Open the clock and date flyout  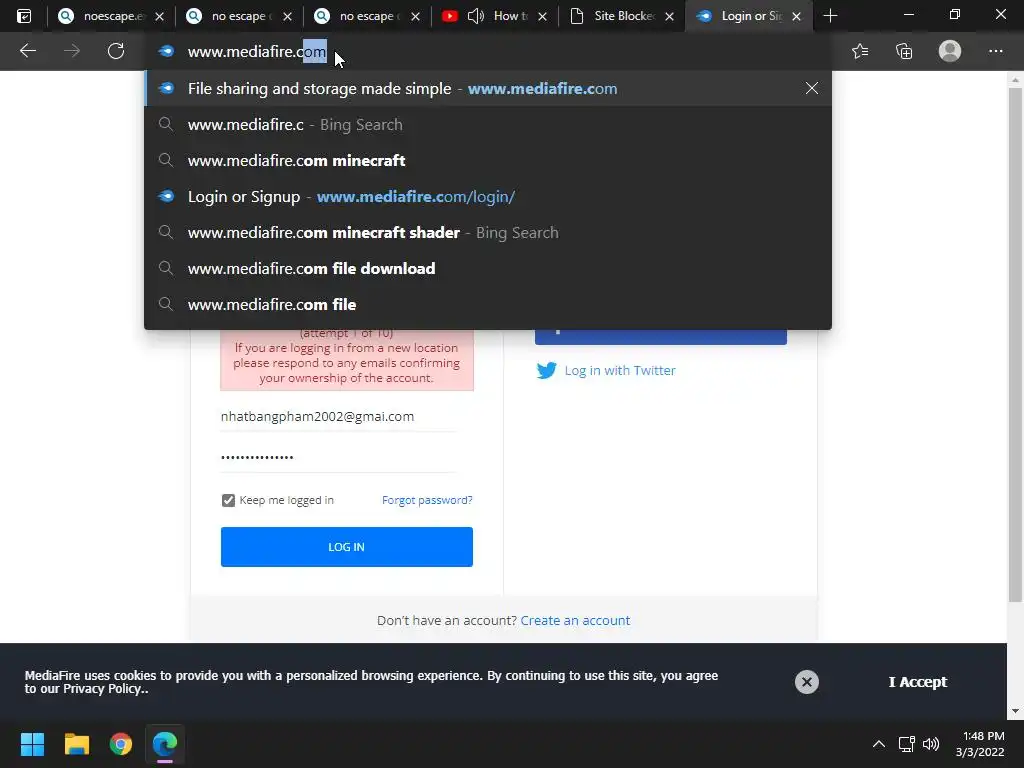point(980,744)
